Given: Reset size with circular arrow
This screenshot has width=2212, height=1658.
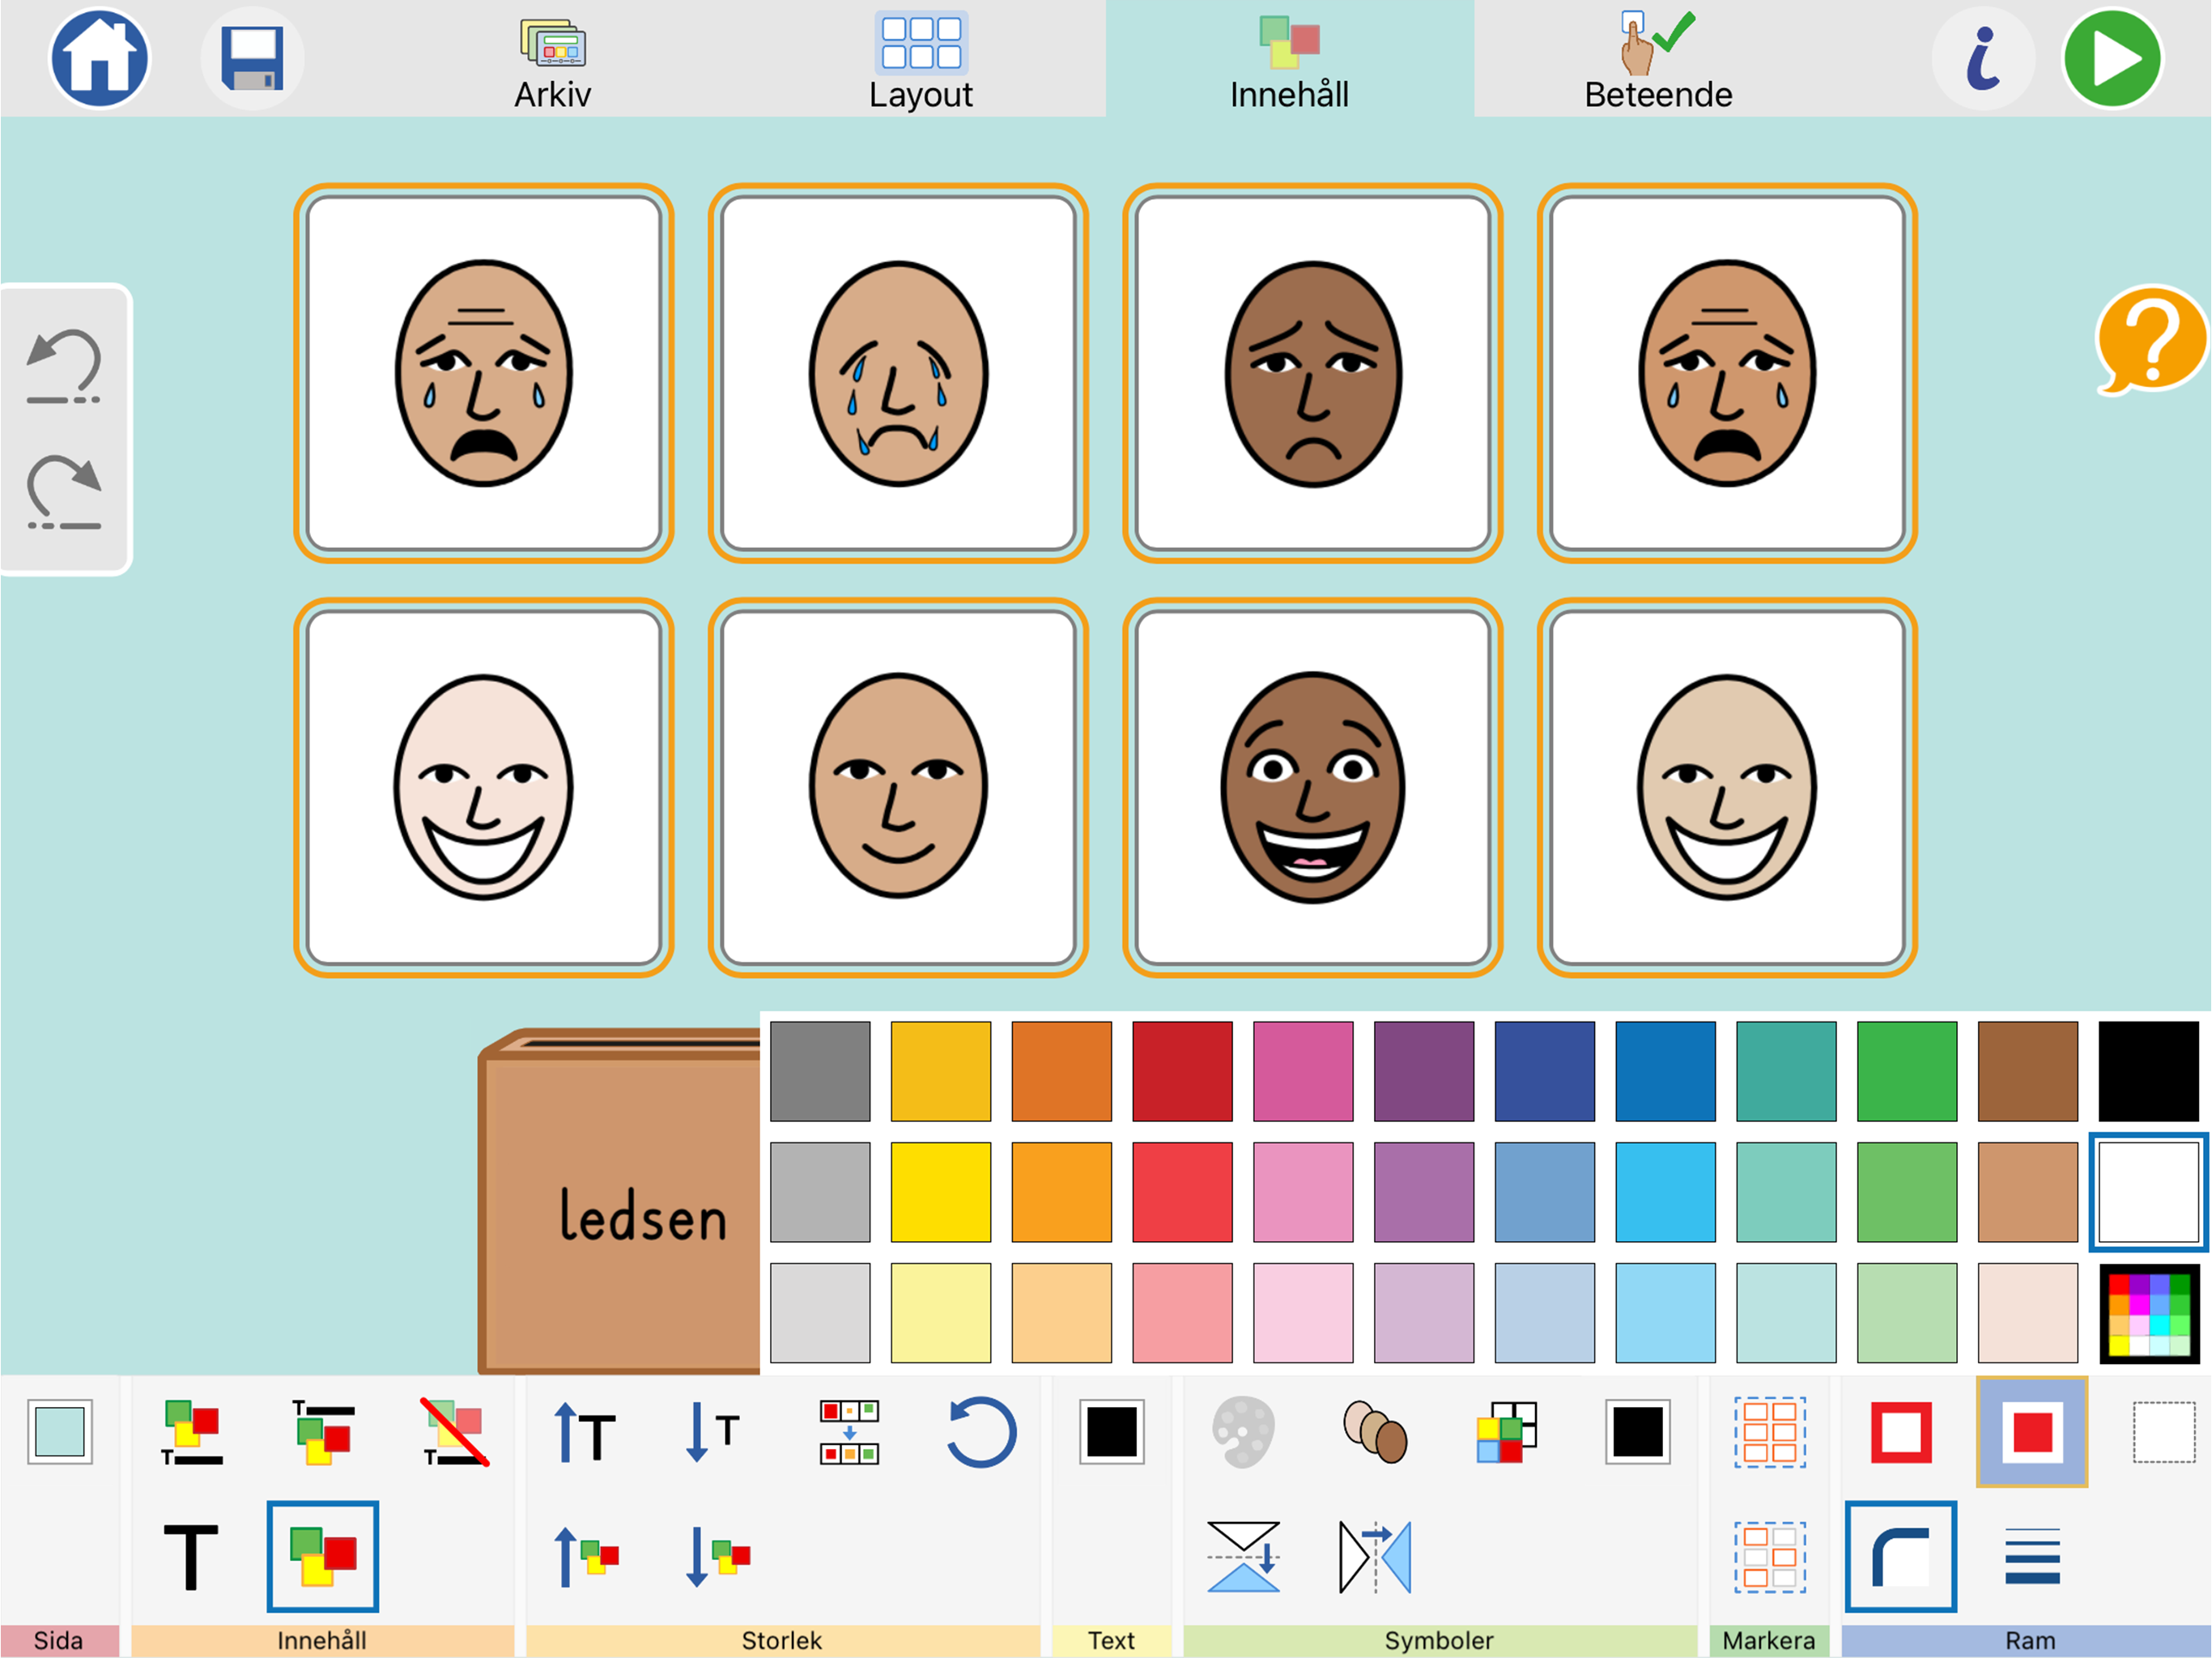Looking at the screenshot, I should tap(980, 1432).
